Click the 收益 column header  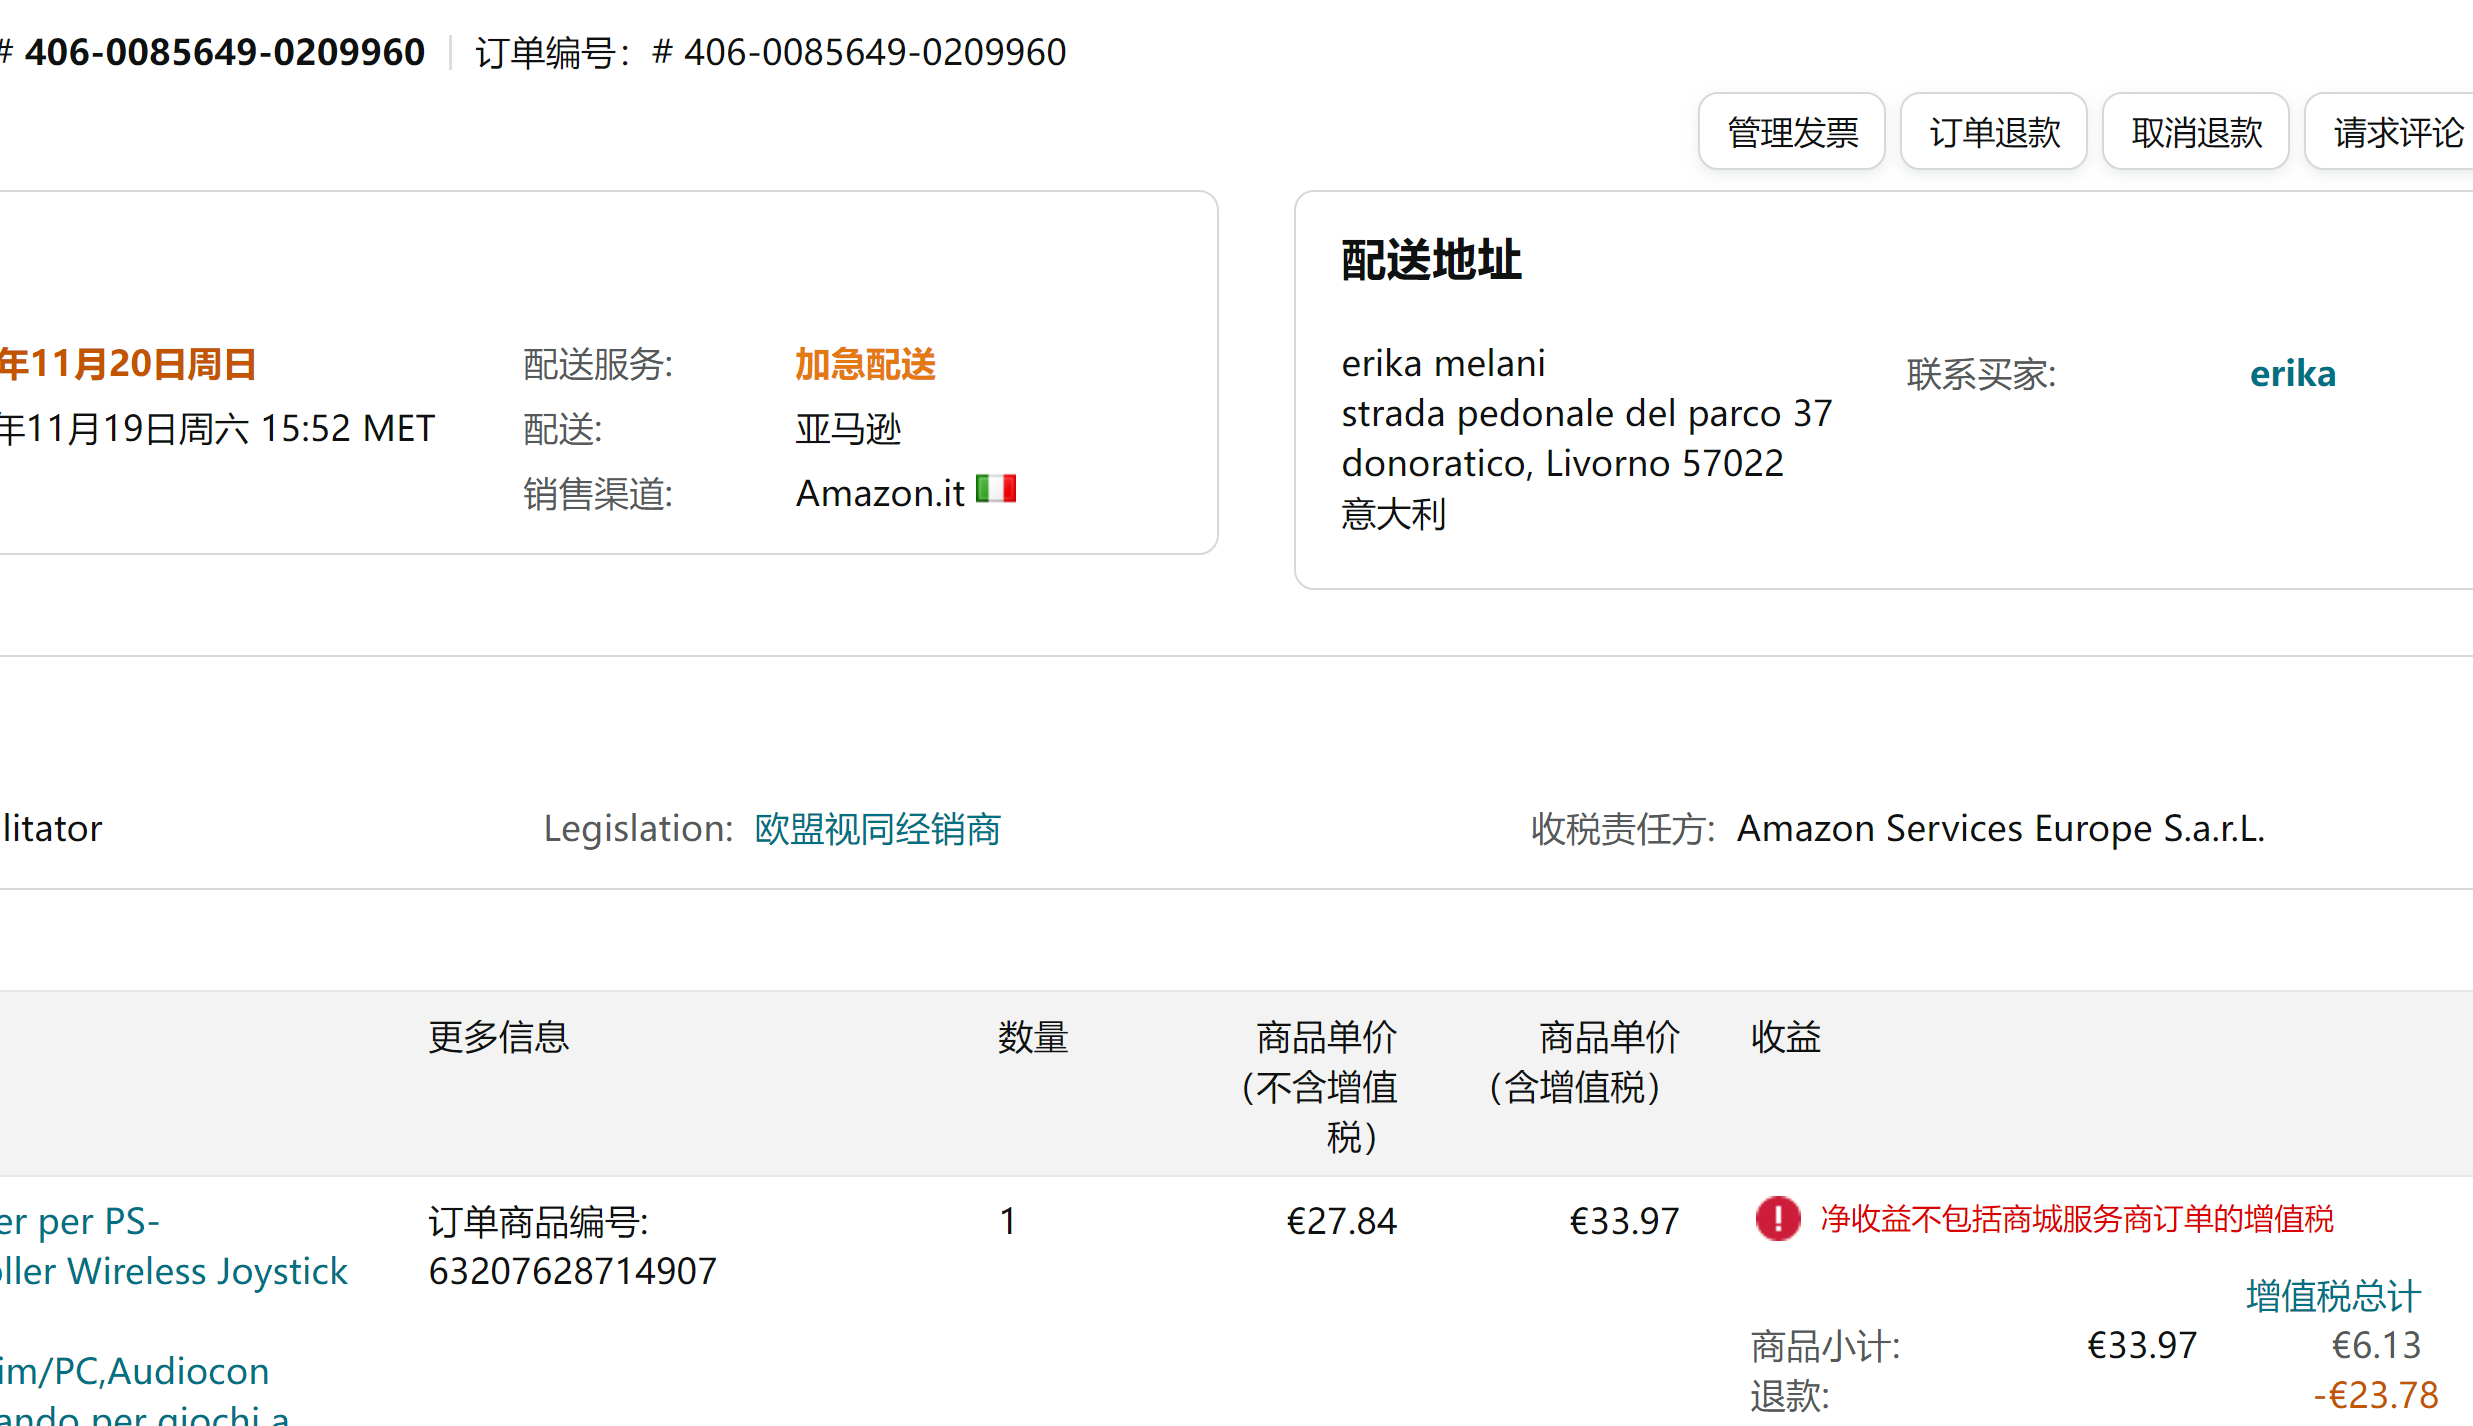pos(1785,1037)
